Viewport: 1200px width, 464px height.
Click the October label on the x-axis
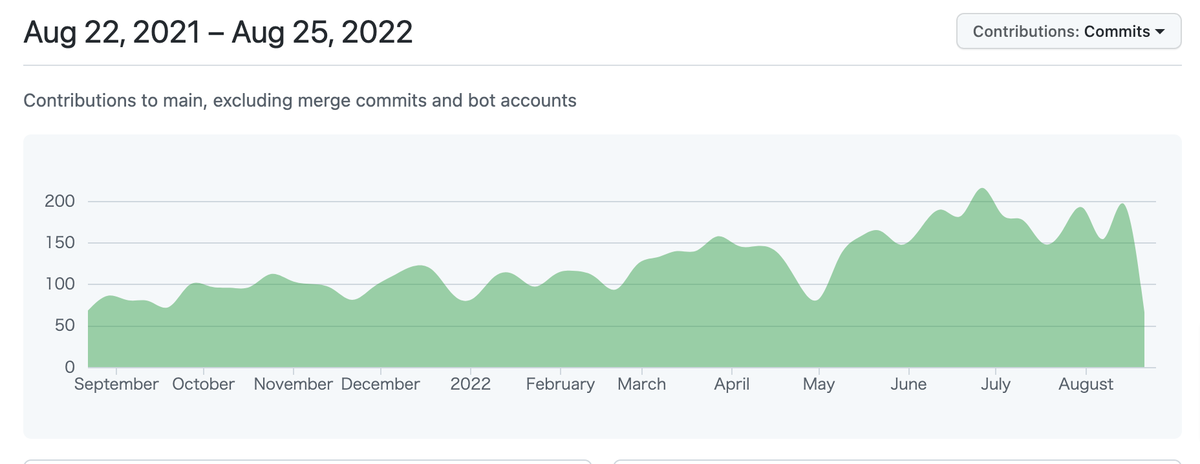[204, 384]
